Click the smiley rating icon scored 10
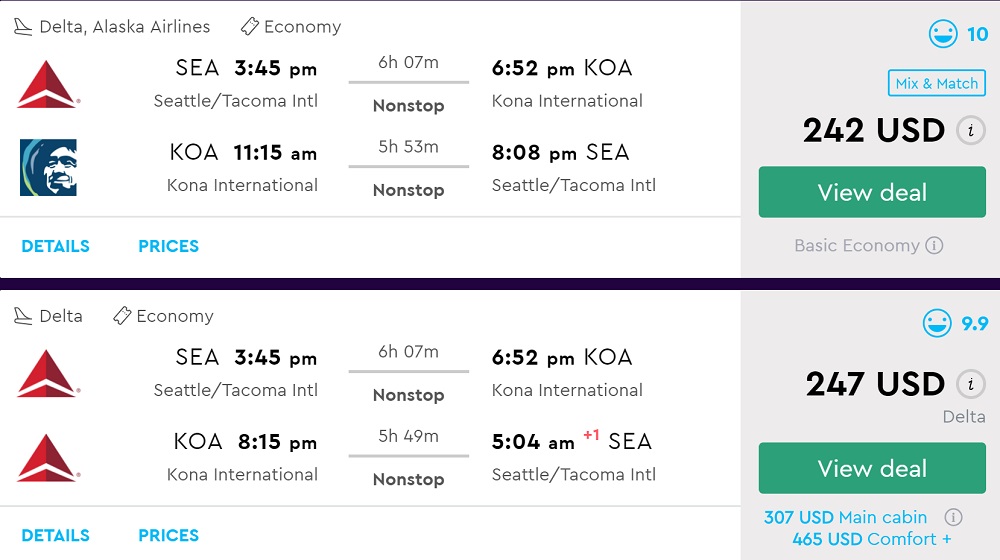 pos(942,35)
